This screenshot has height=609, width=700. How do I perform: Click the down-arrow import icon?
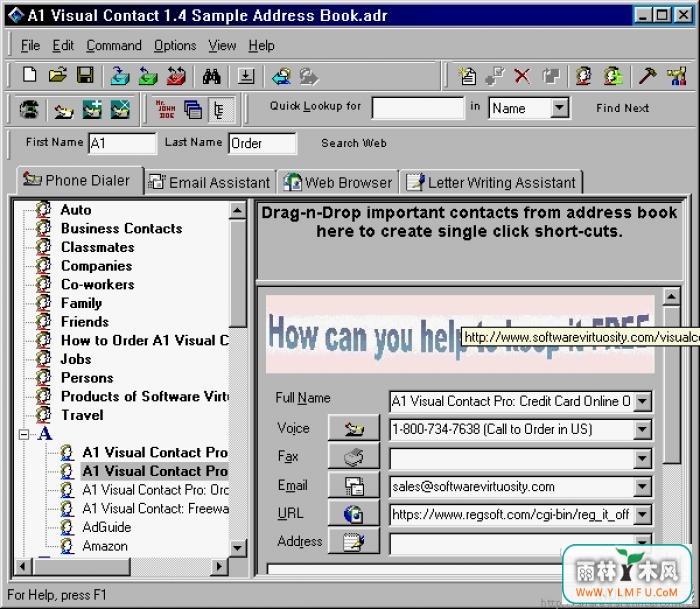[x=246, y=76]
